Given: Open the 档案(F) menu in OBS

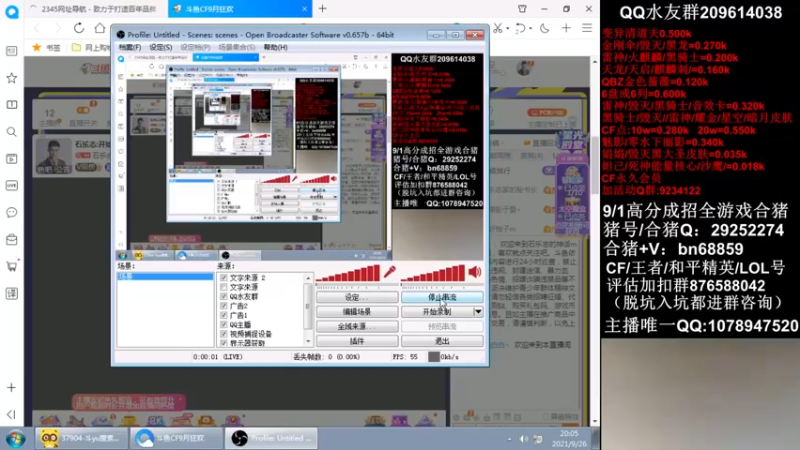Looking at the screenshot, I should tap(130, 47).
